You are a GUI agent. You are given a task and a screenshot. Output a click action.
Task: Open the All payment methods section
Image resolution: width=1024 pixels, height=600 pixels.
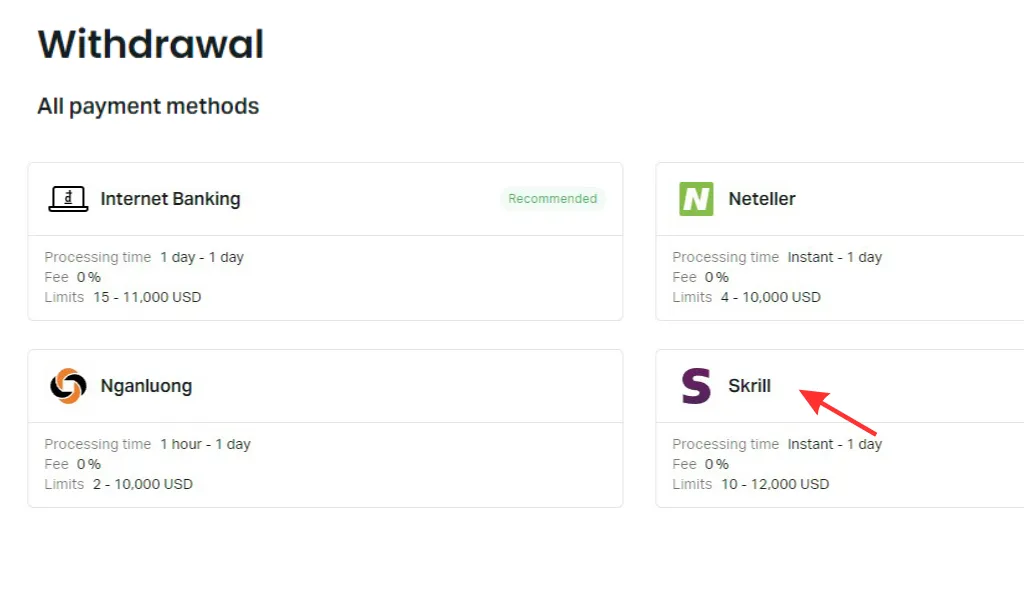[x=148, y=106]
